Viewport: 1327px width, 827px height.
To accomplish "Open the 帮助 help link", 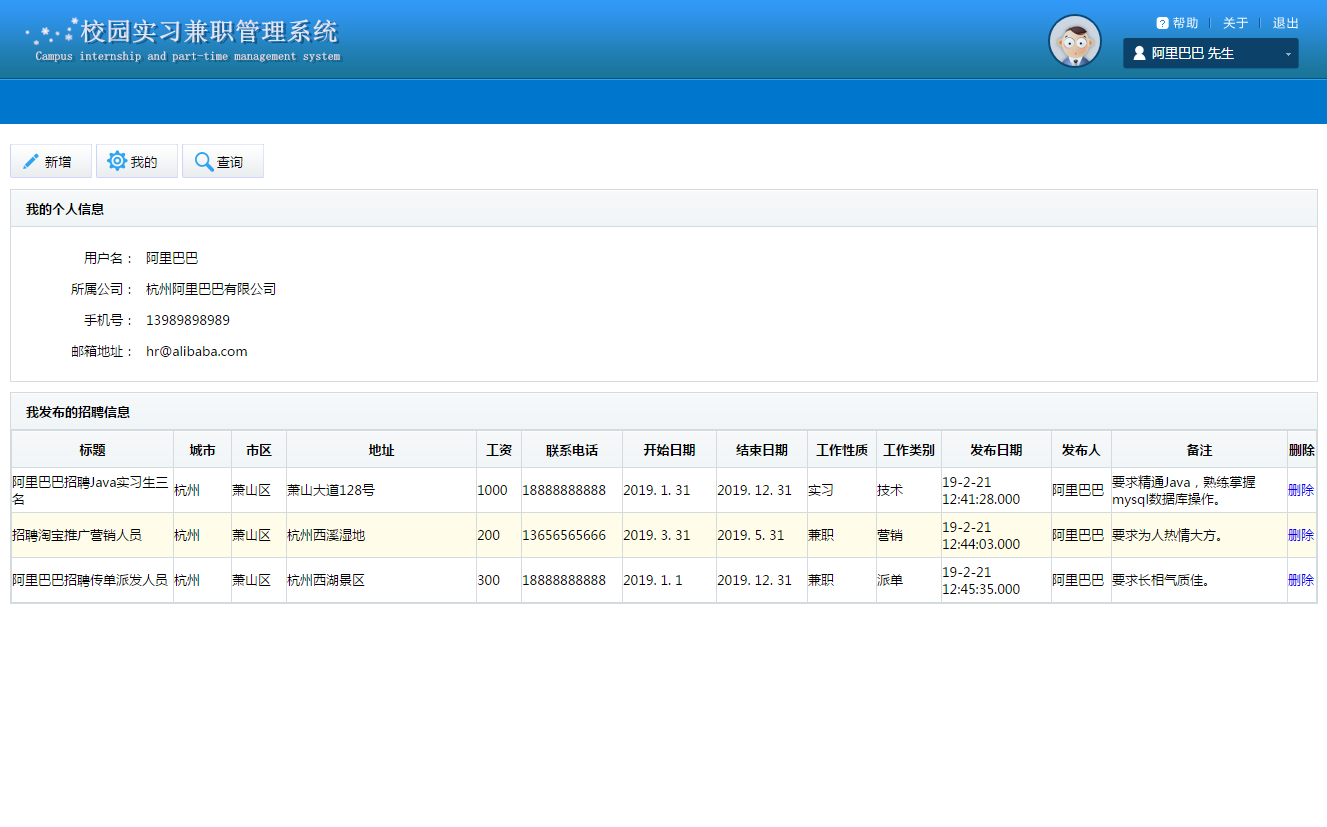I will [1185, 23].
